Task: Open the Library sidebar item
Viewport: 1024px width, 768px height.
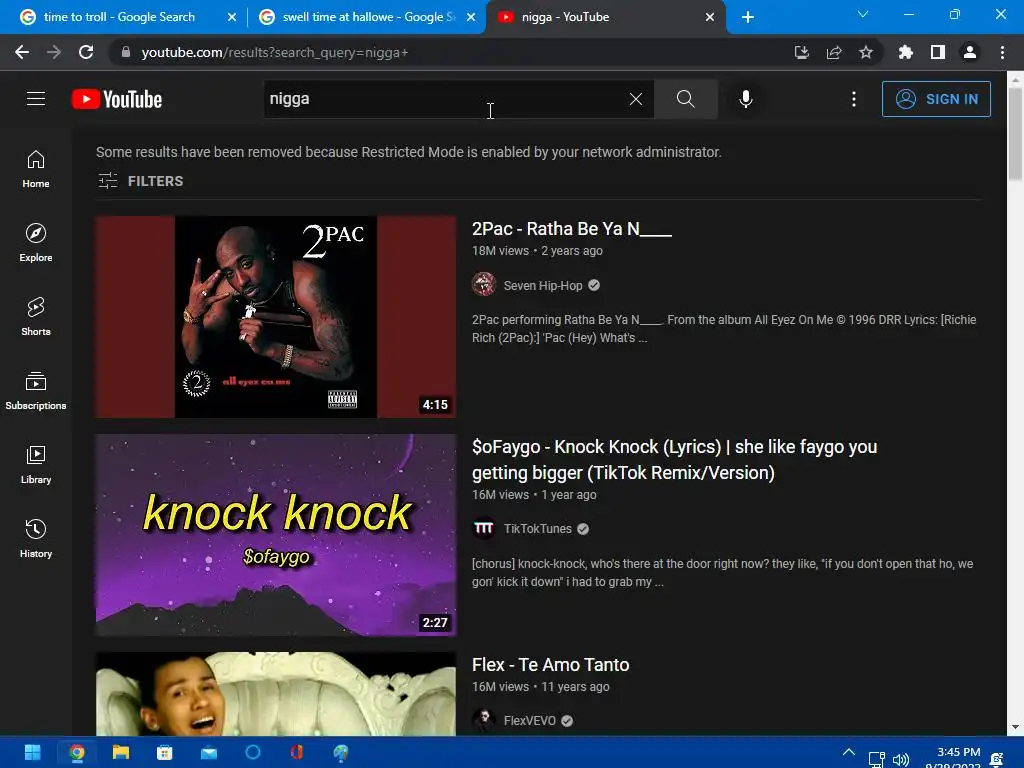Action: point(36,464)
